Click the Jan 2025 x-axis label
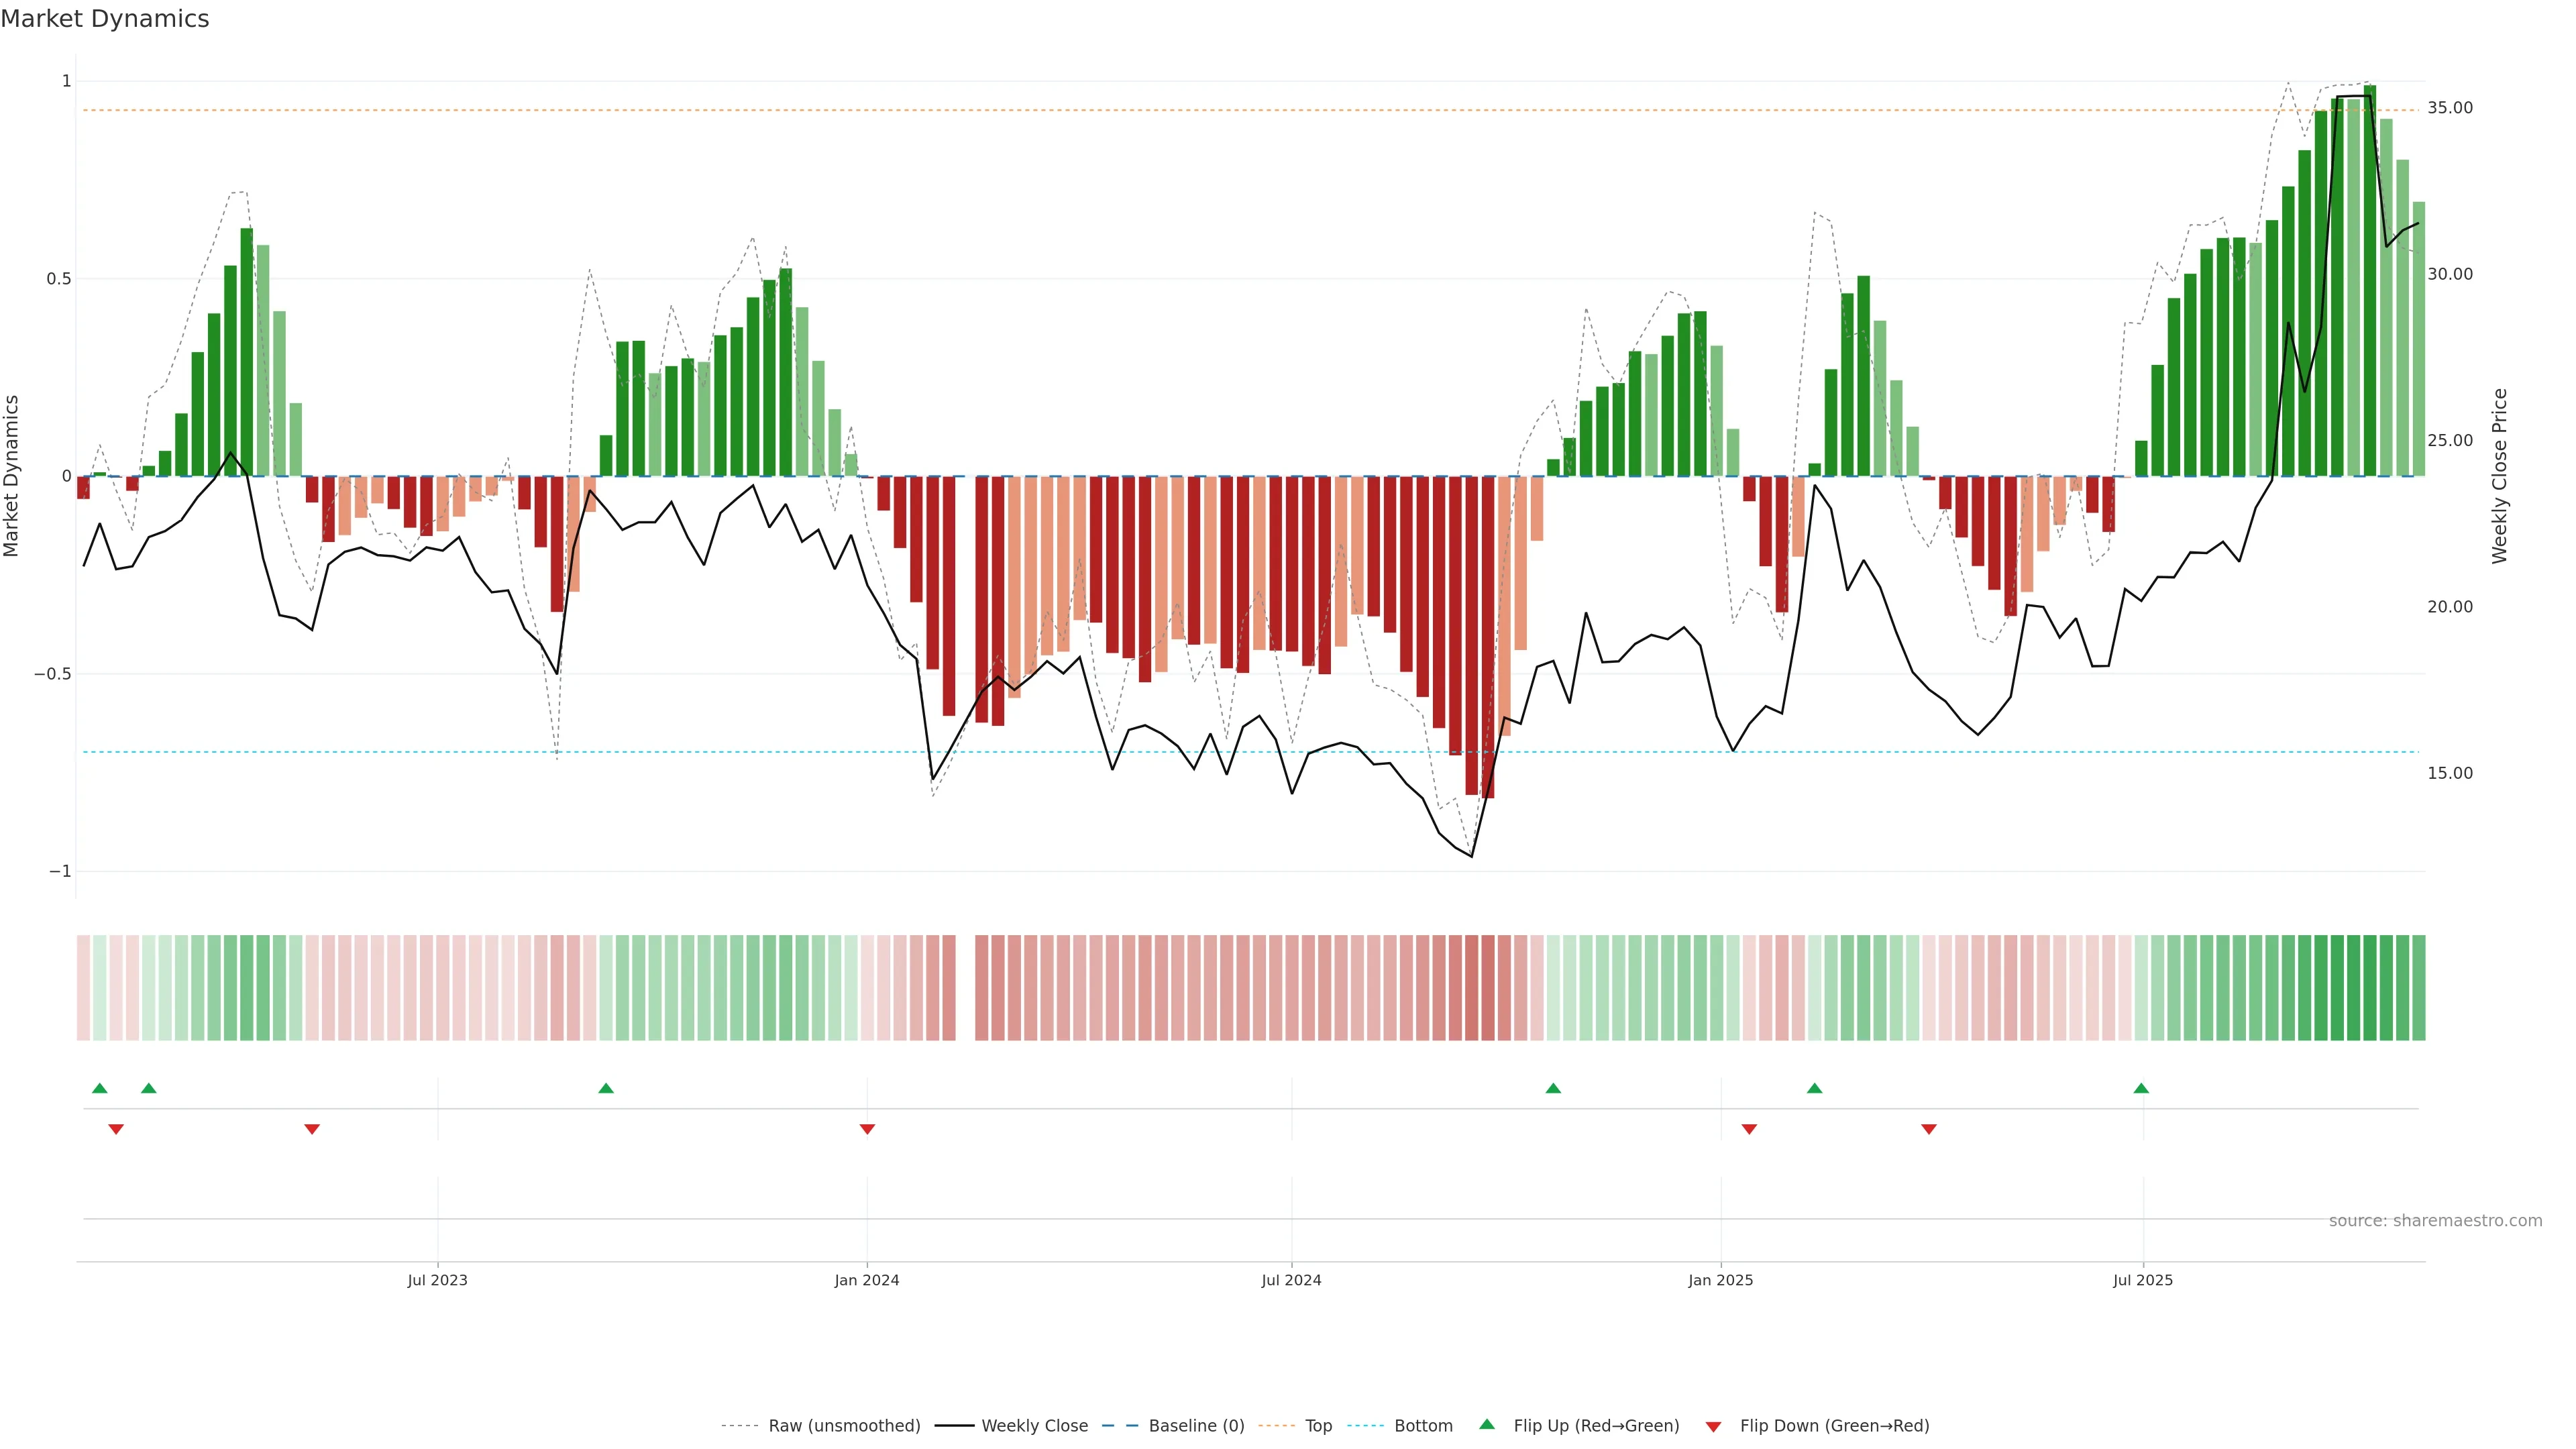 pyautogui.click(x=1720, y=1280)
